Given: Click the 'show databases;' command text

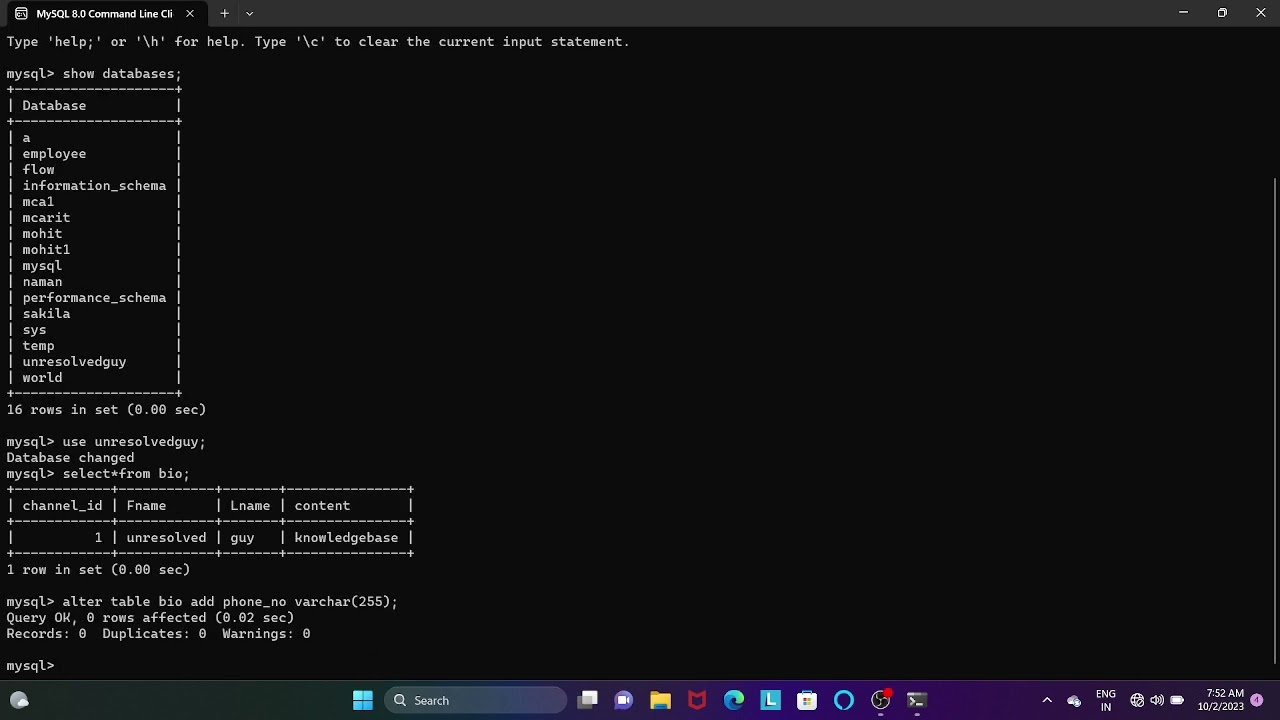Looking at the screenshot, I should [122, 74].
